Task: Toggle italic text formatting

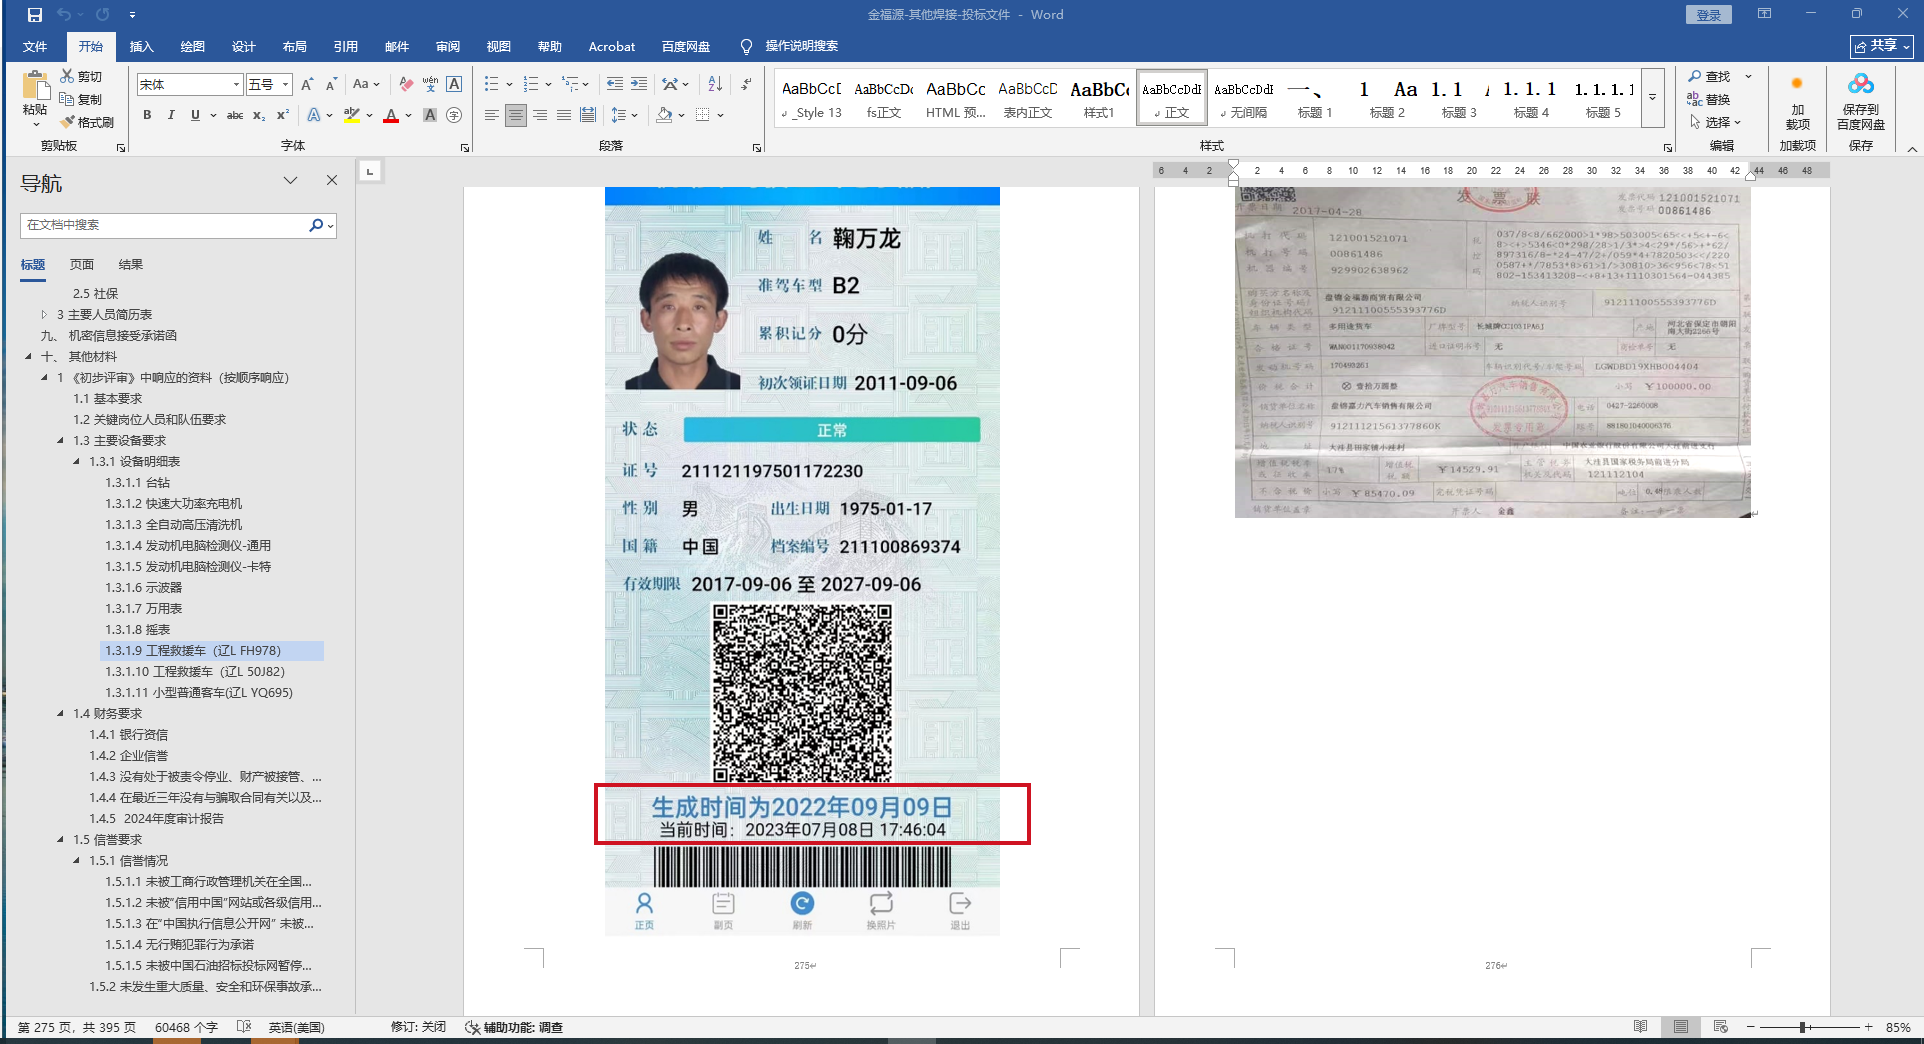Action: click(x=171, y=116)
